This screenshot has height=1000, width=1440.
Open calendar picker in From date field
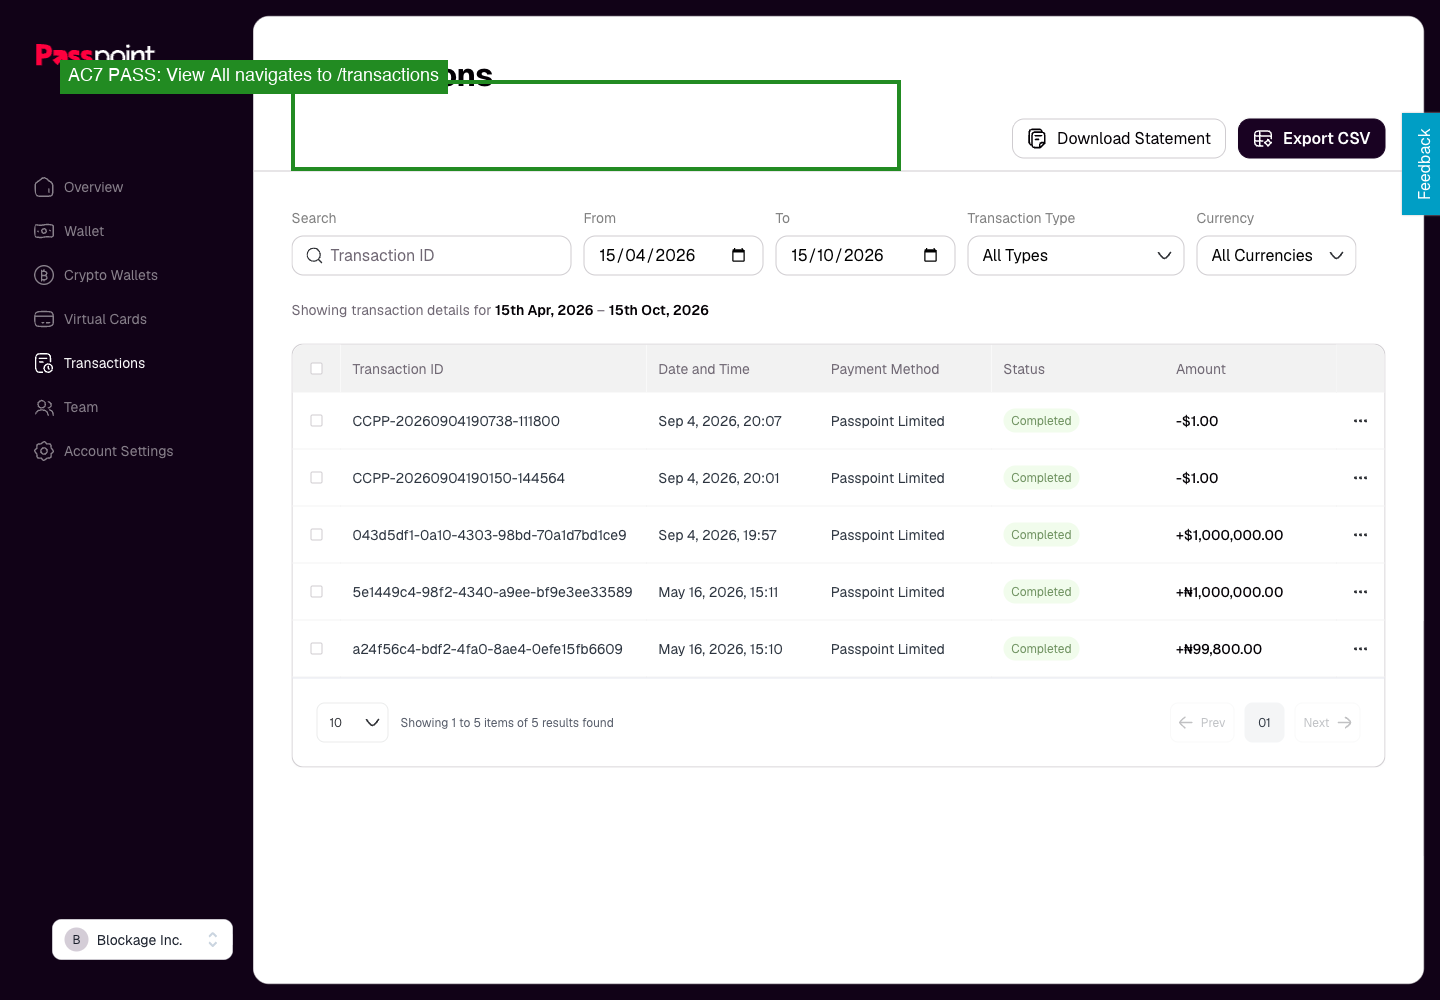coord(739,255)
